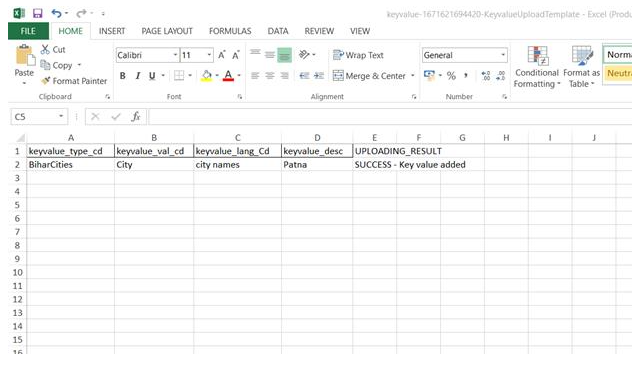This screenshot has width=639, height=365.
Task: Apply Comma Style
Action: point(466,76)
